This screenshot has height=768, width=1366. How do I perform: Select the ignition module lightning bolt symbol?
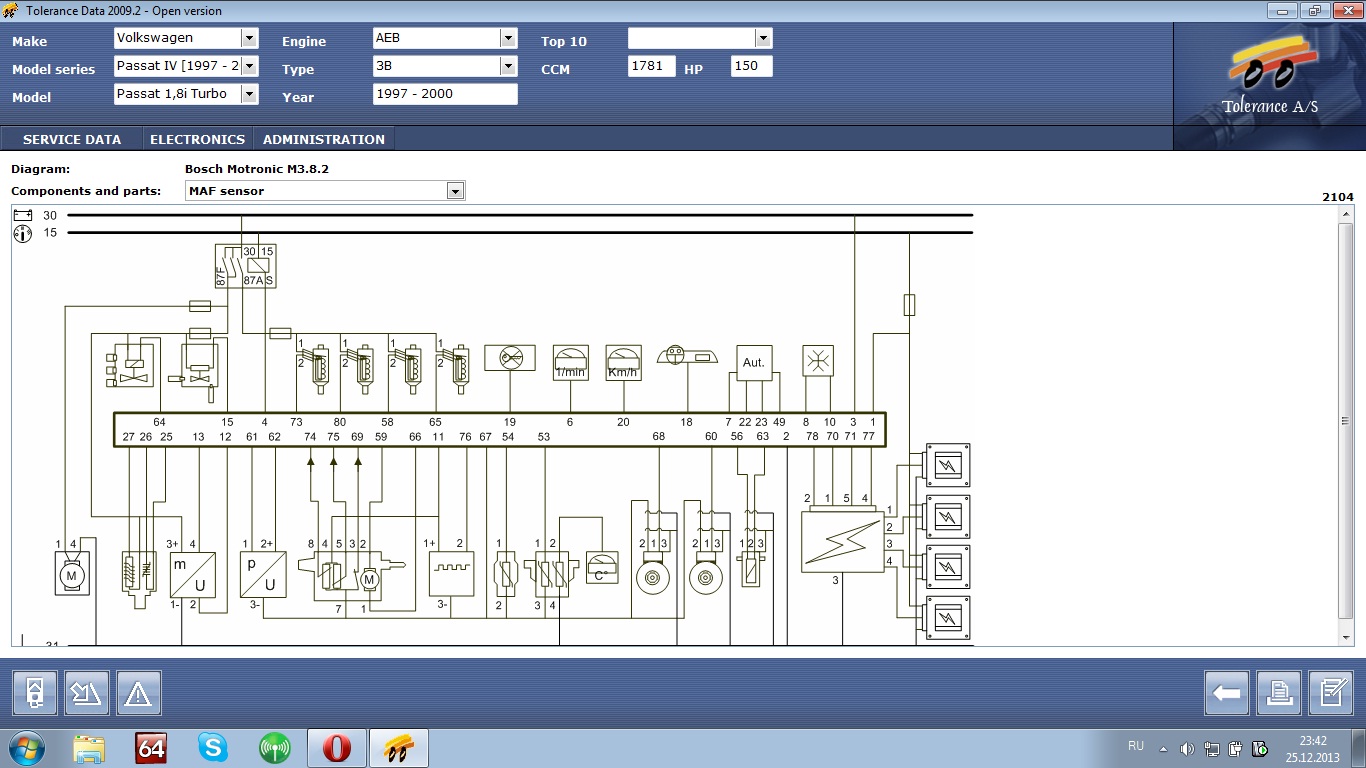[842, 542]
